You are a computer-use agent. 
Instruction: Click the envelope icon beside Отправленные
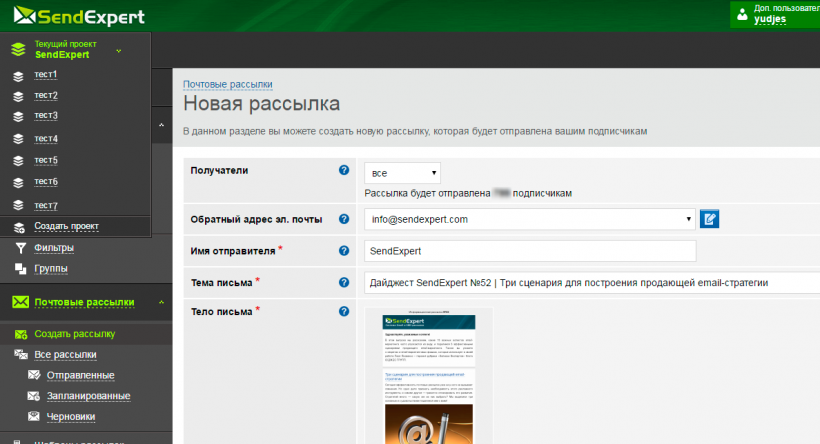pyautogui.click(x=34, y=375)
